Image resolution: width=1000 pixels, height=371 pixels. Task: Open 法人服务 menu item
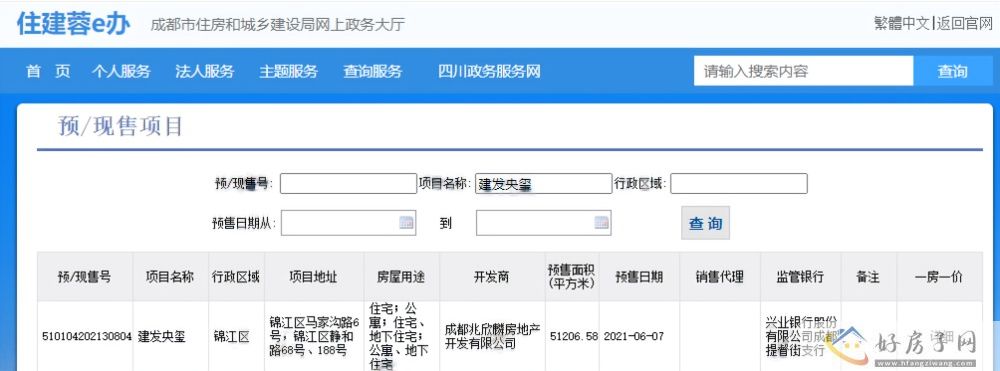click(x=205, y=71)
